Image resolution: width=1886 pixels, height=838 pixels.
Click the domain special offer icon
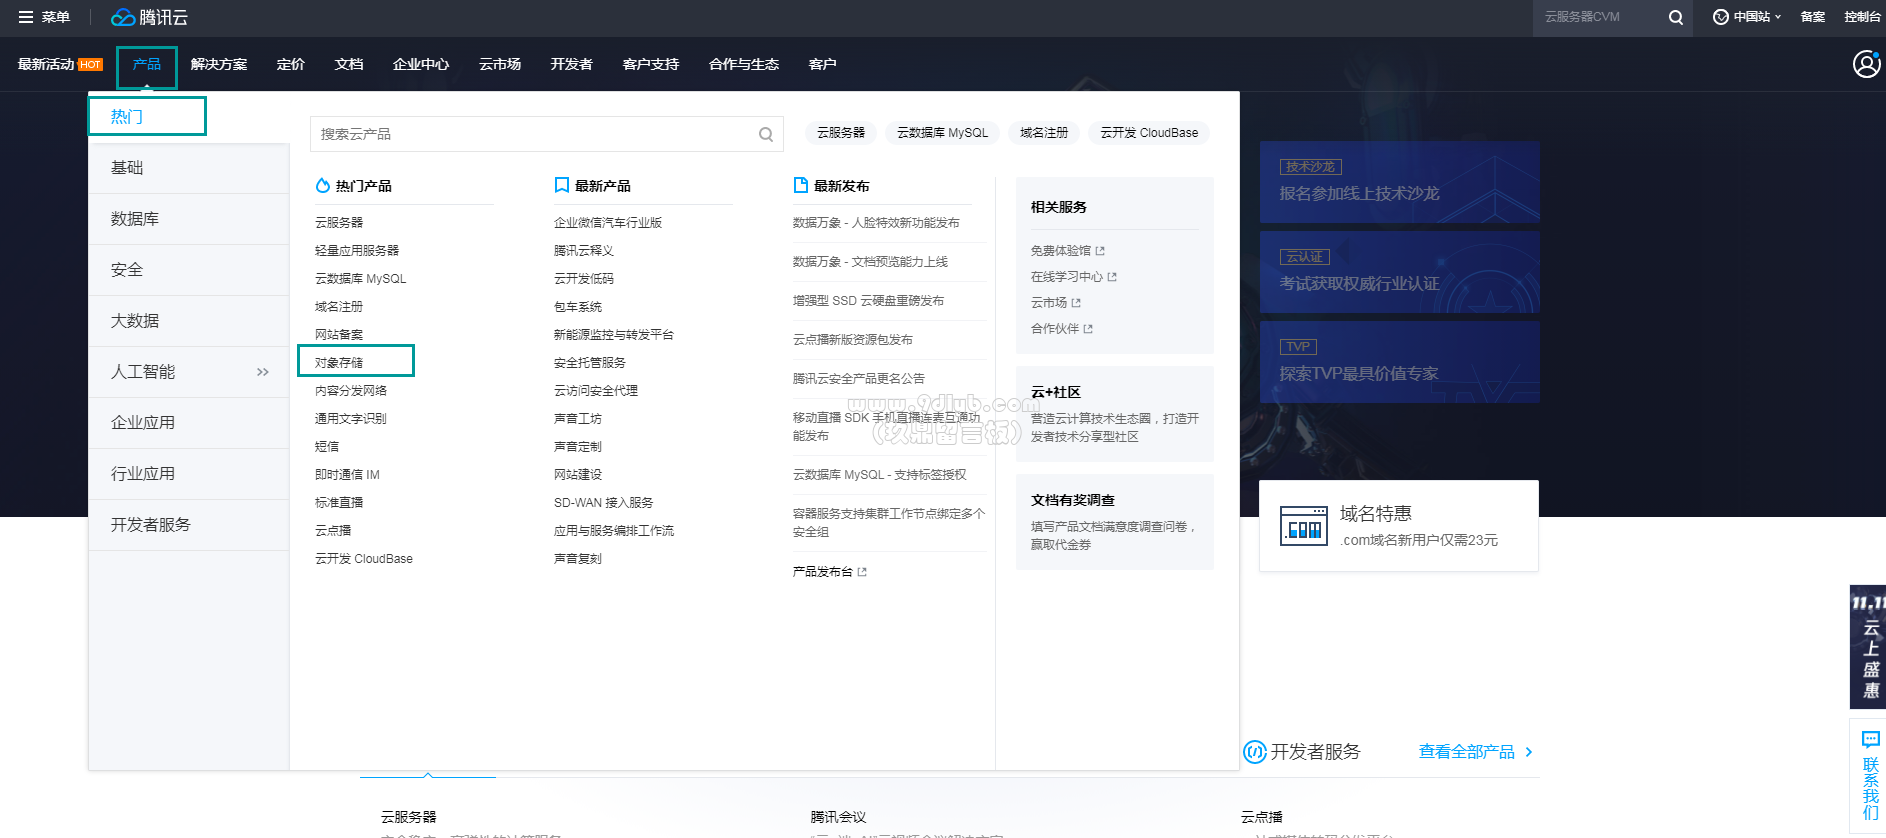pyautogui.click(x=1304, y=526)
